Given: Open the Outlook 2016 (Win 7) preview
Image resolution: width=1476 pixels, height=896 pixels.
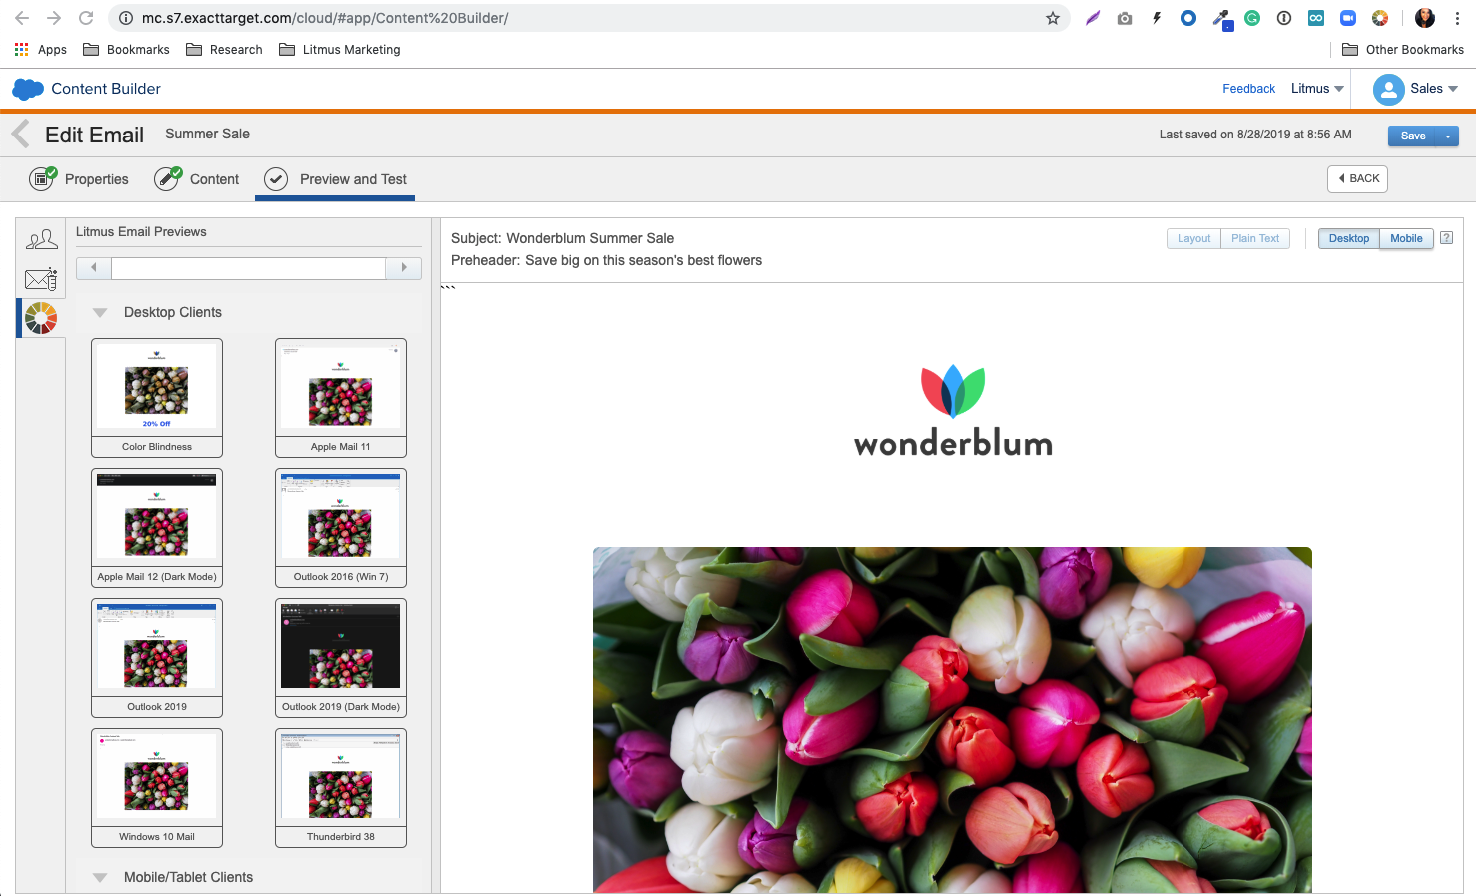Looking at the screenshot, I should 341,528.
